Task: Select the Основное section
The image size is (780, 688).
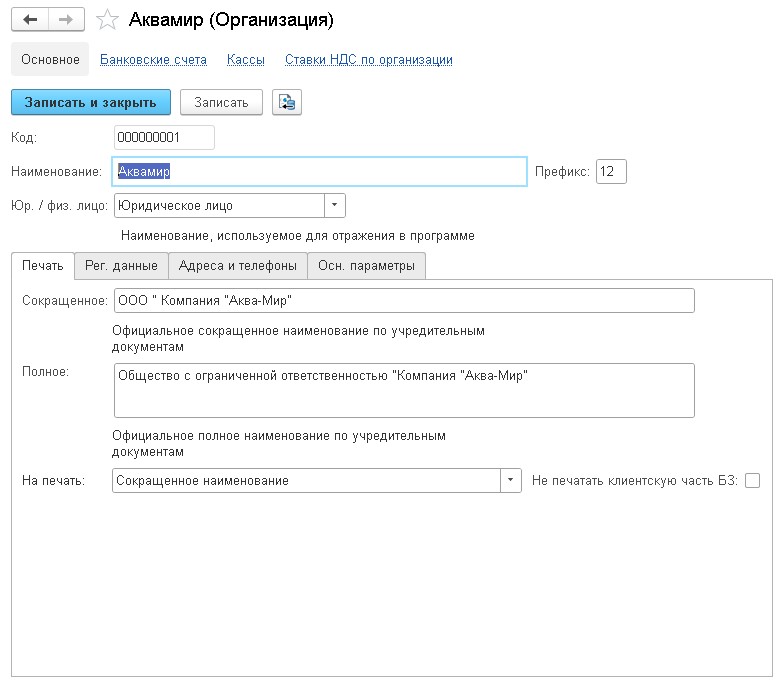Action: click(50, 60)
